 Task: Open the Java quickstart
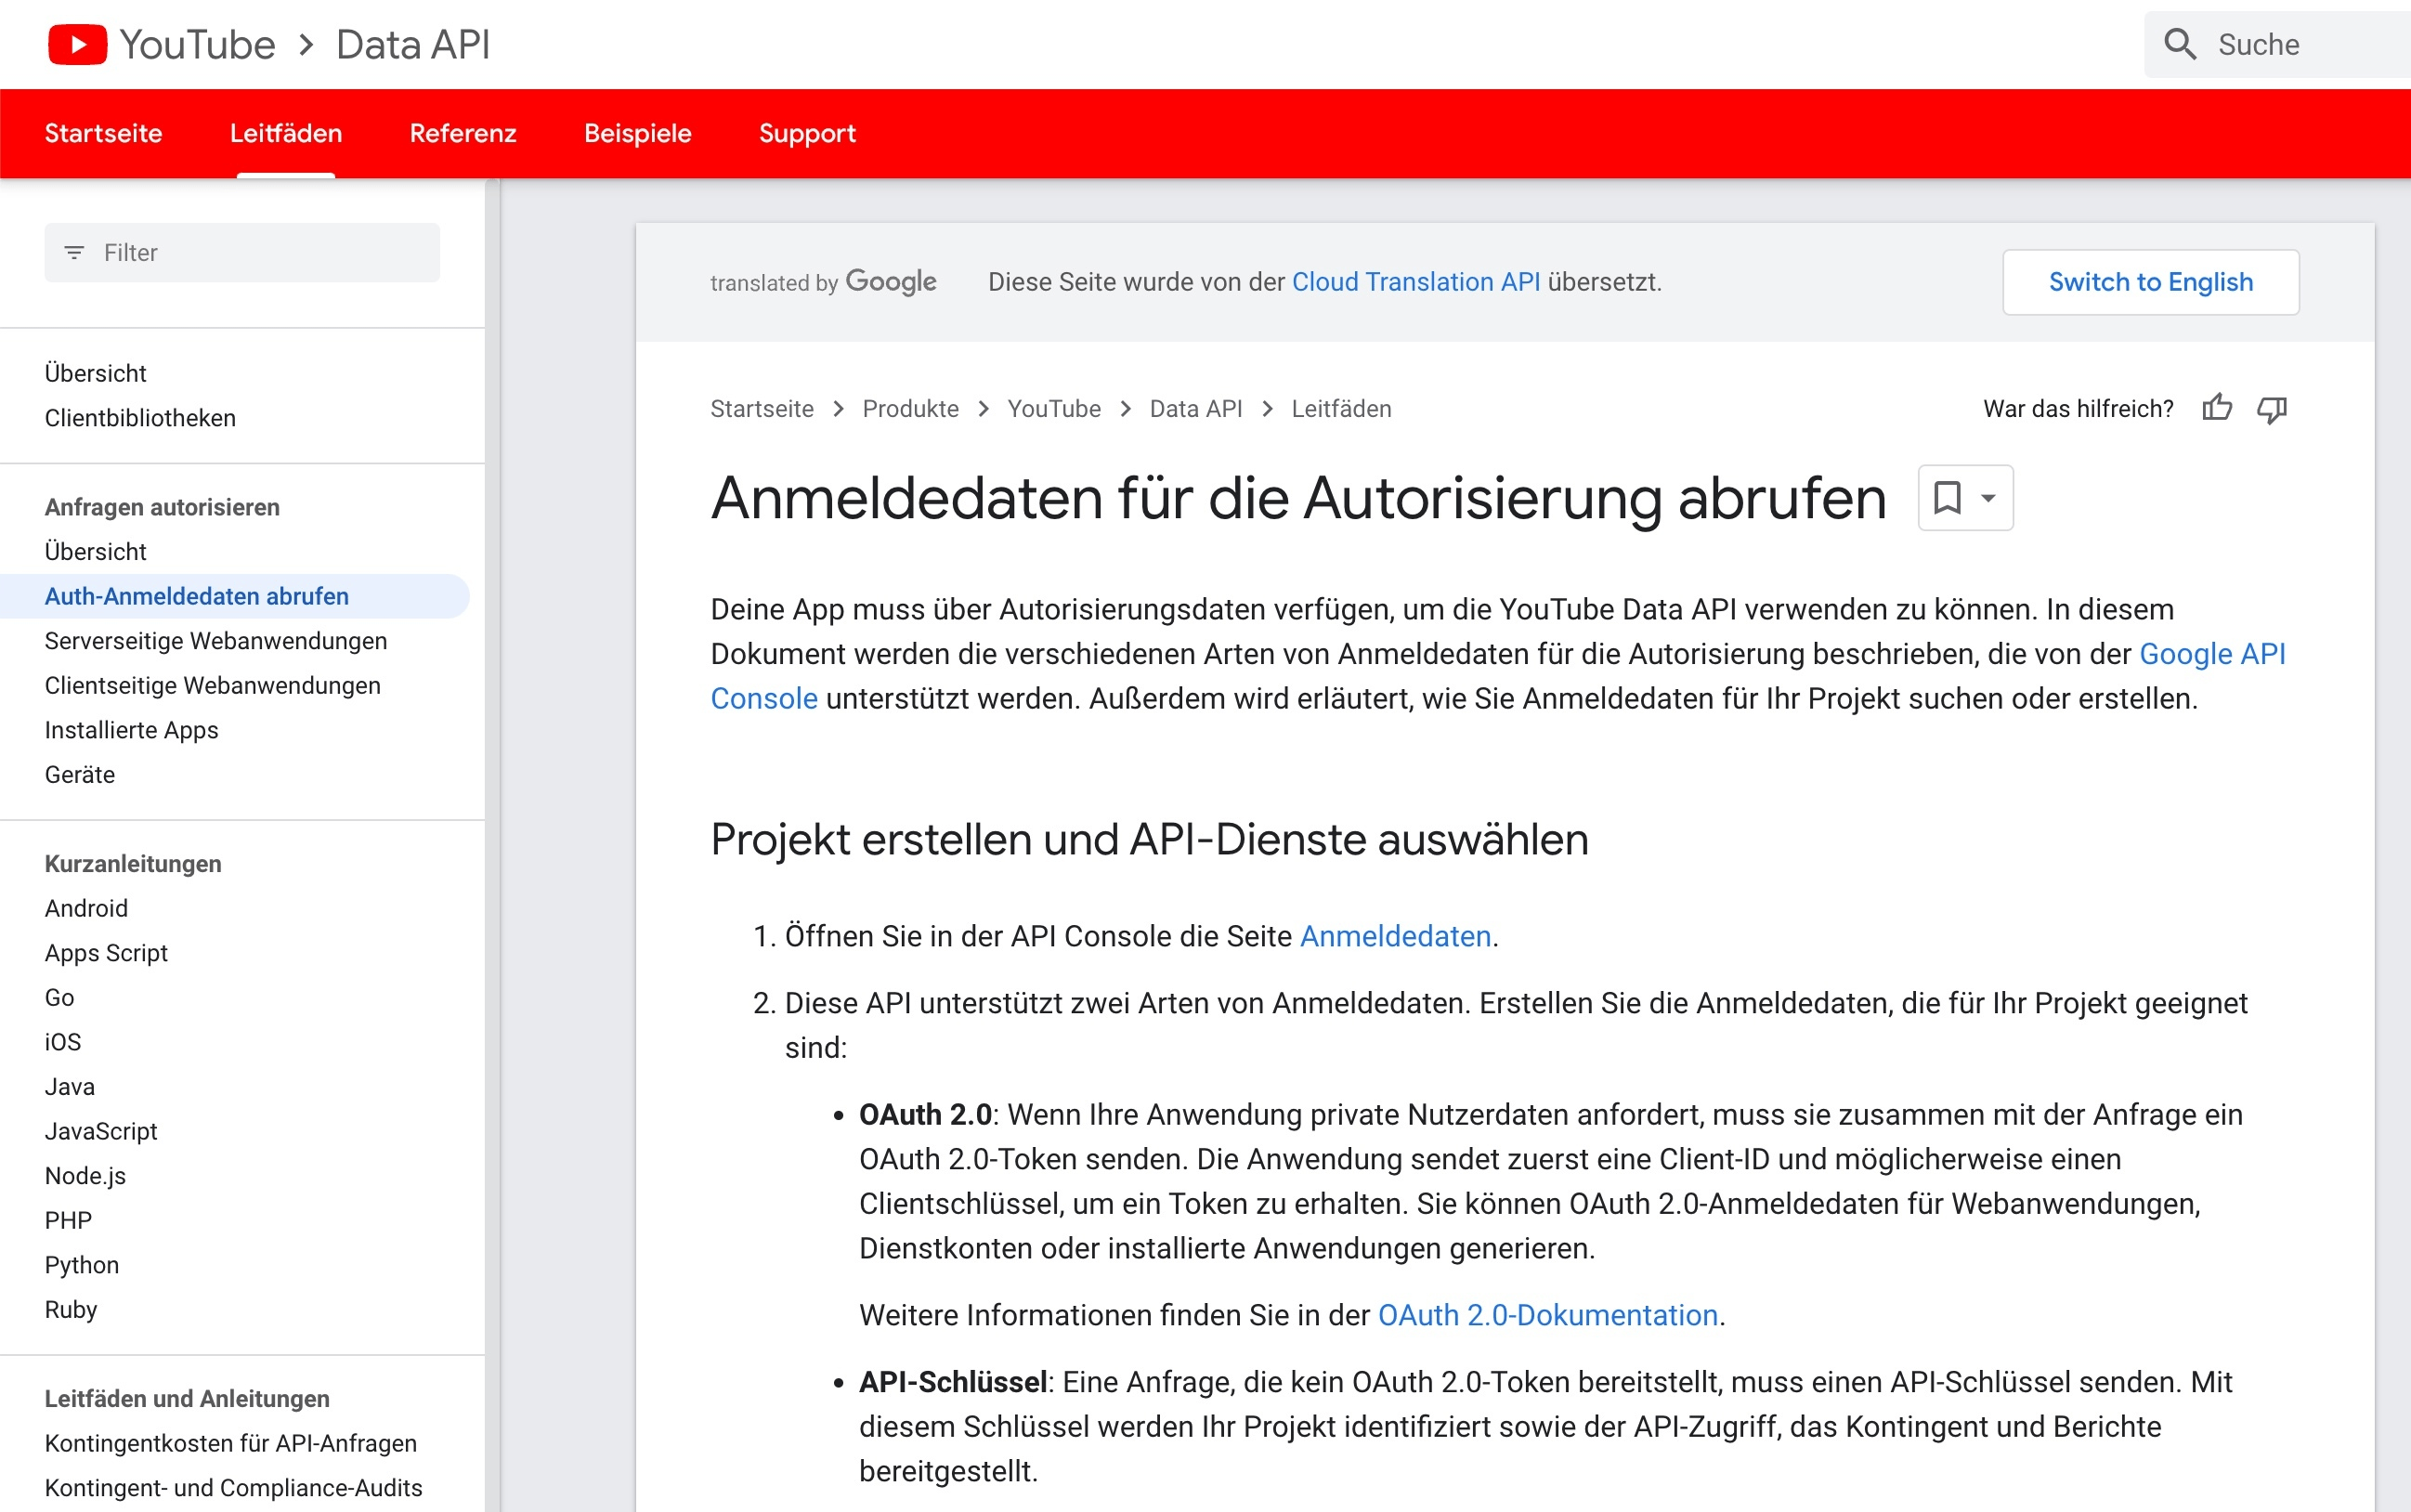(x=70, y=1086)
